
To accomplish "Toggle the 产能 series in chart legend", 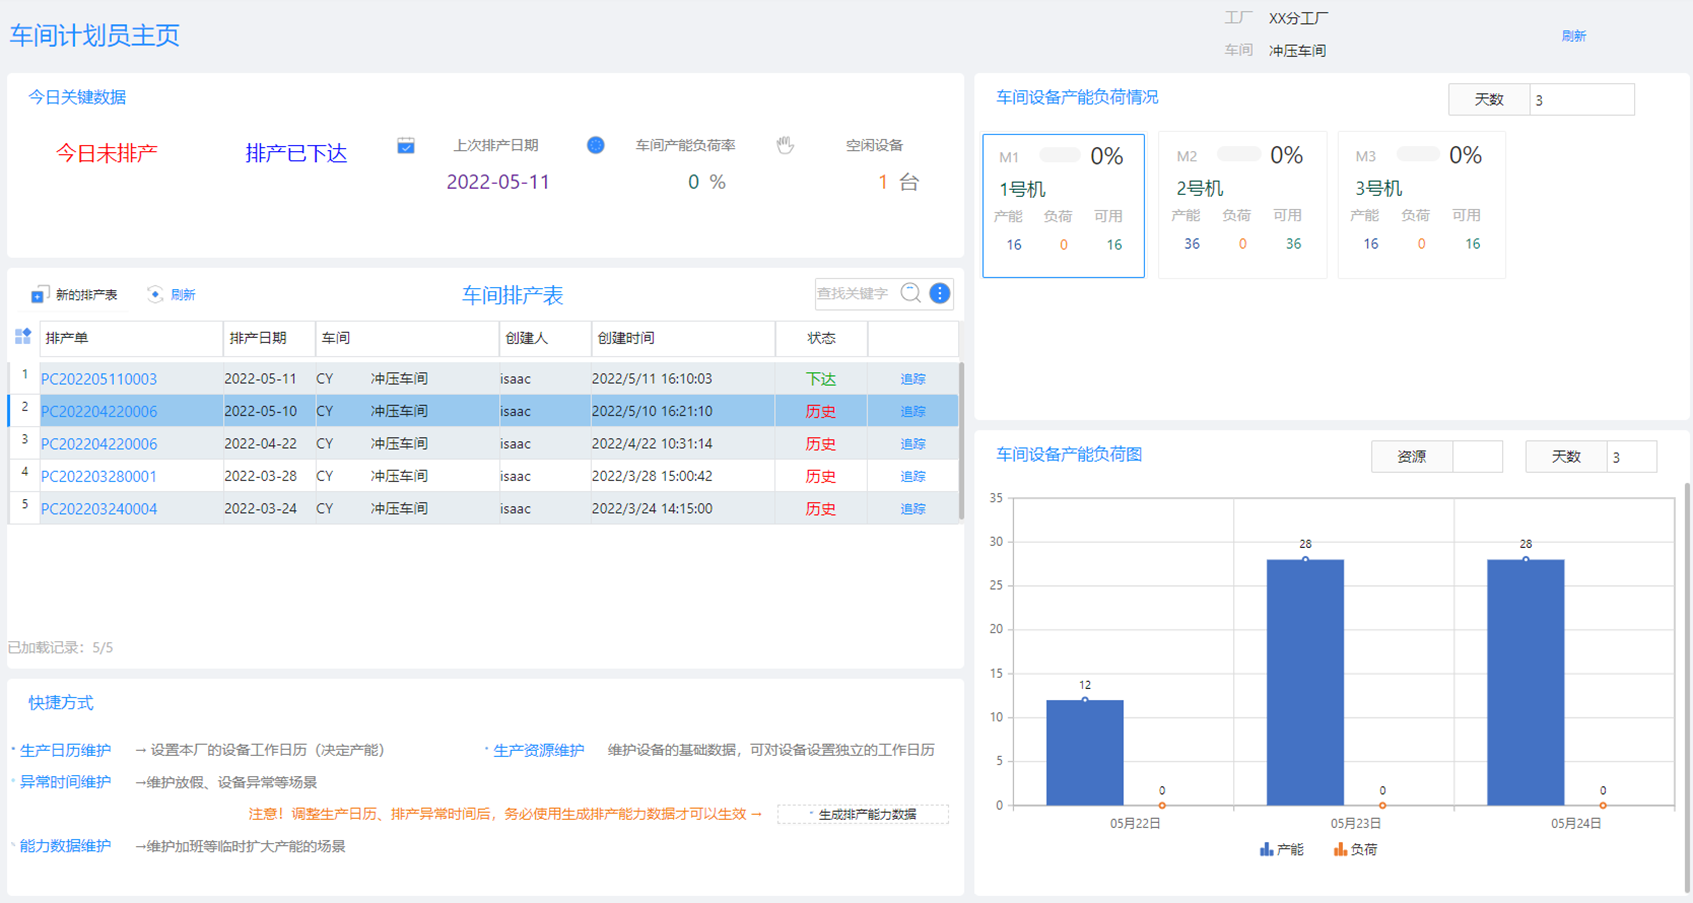I will (x=1281, y=849).
